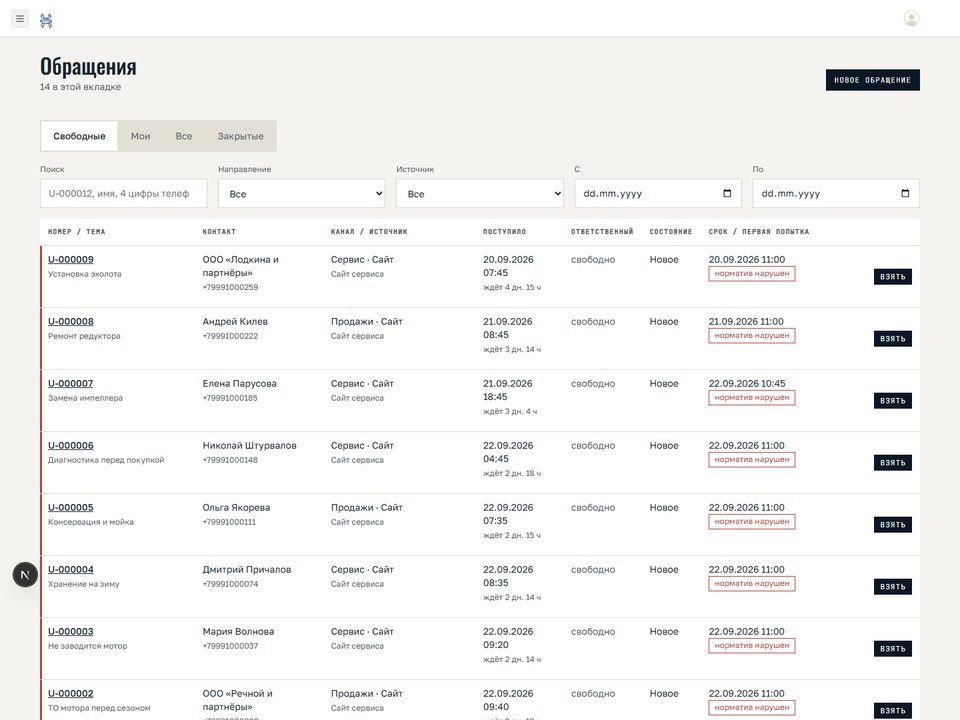960x720 pixels.
Task: Open request link U-000008
Action: point(71,321)
